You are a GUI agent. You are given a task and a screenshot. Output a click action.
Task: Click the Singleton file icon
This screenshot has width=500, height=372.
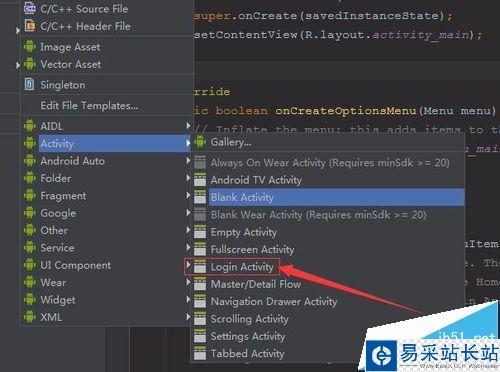tap(29, 84)
